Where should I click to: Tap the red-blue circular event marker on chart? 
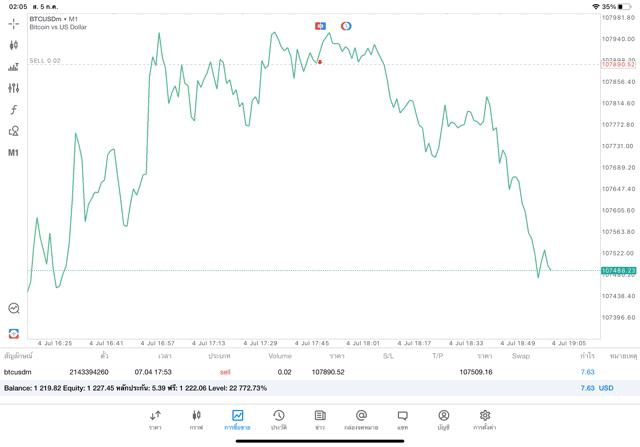coord(346,25)
